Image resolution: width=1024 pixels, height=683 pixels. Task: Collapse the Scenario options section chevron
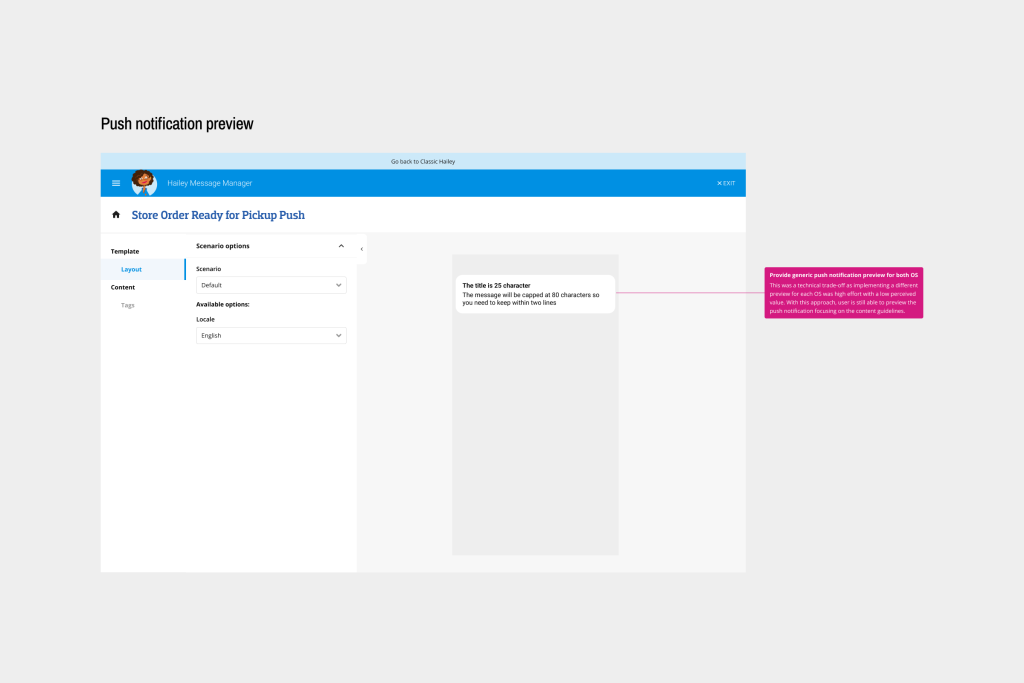(341, 246)
